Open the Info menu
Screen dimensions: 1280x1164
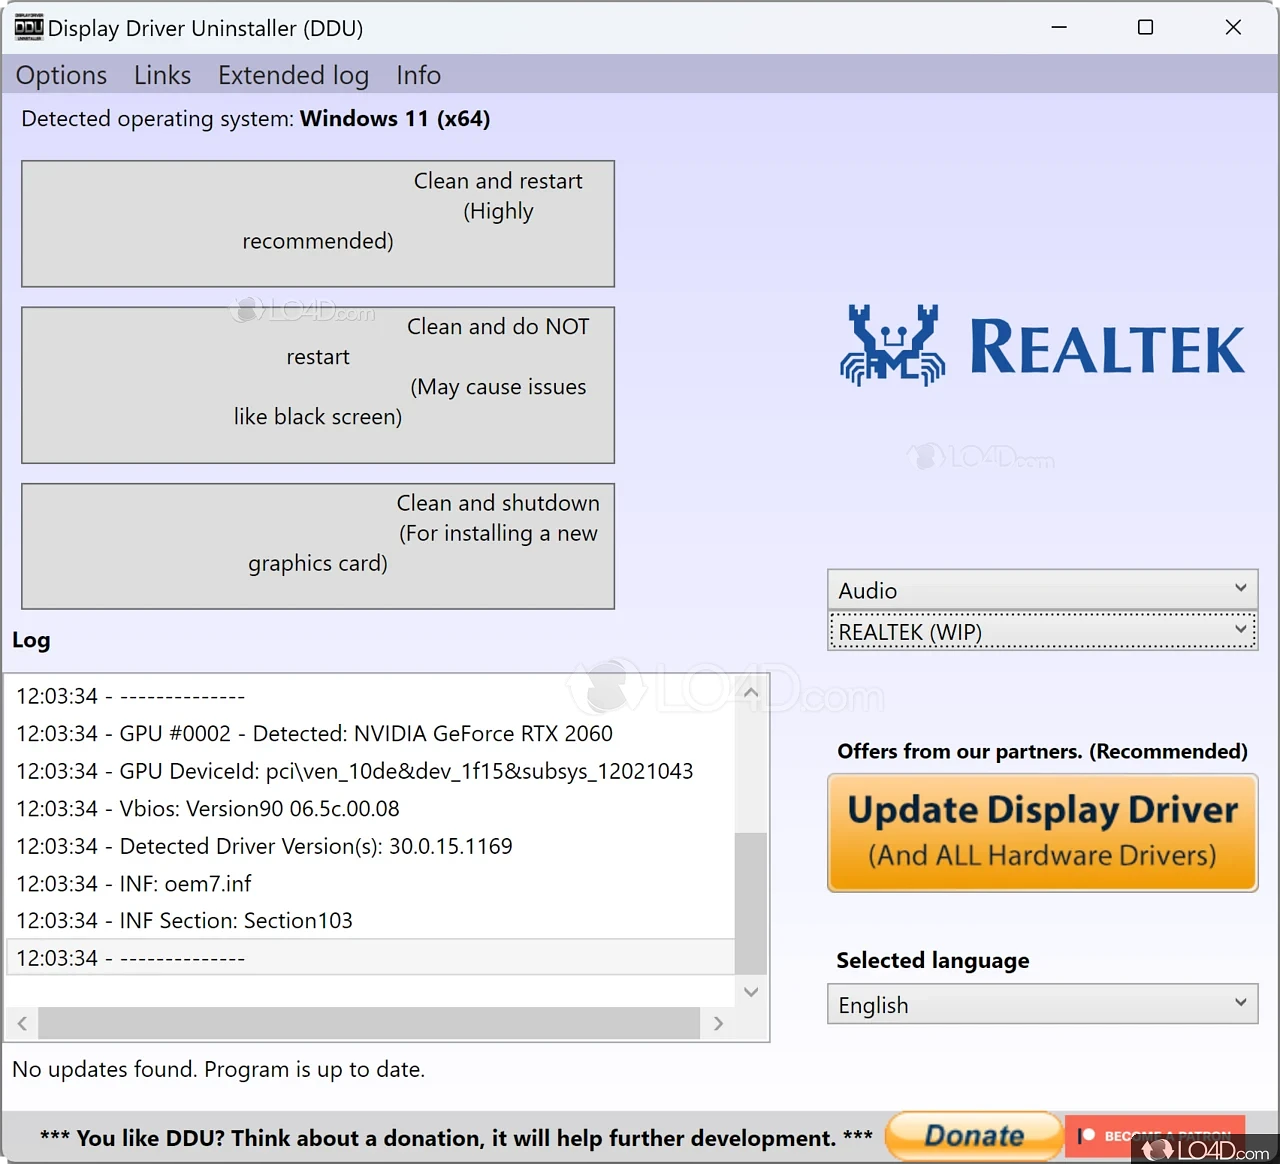click(x=418, y=75)
